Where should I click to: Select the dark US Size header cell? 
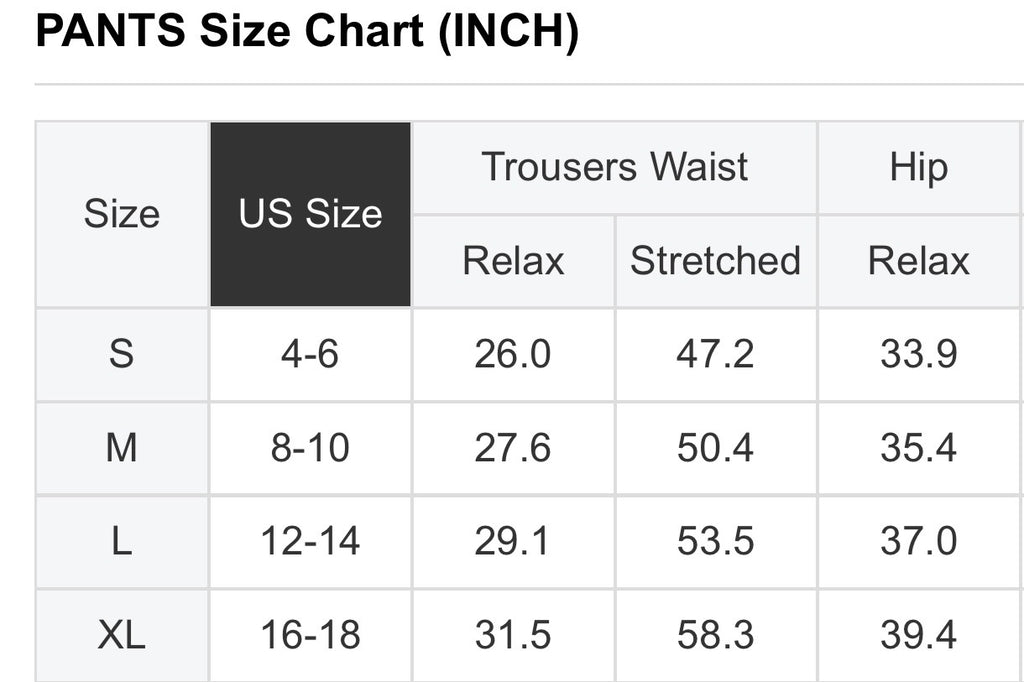tap(310, 214)
